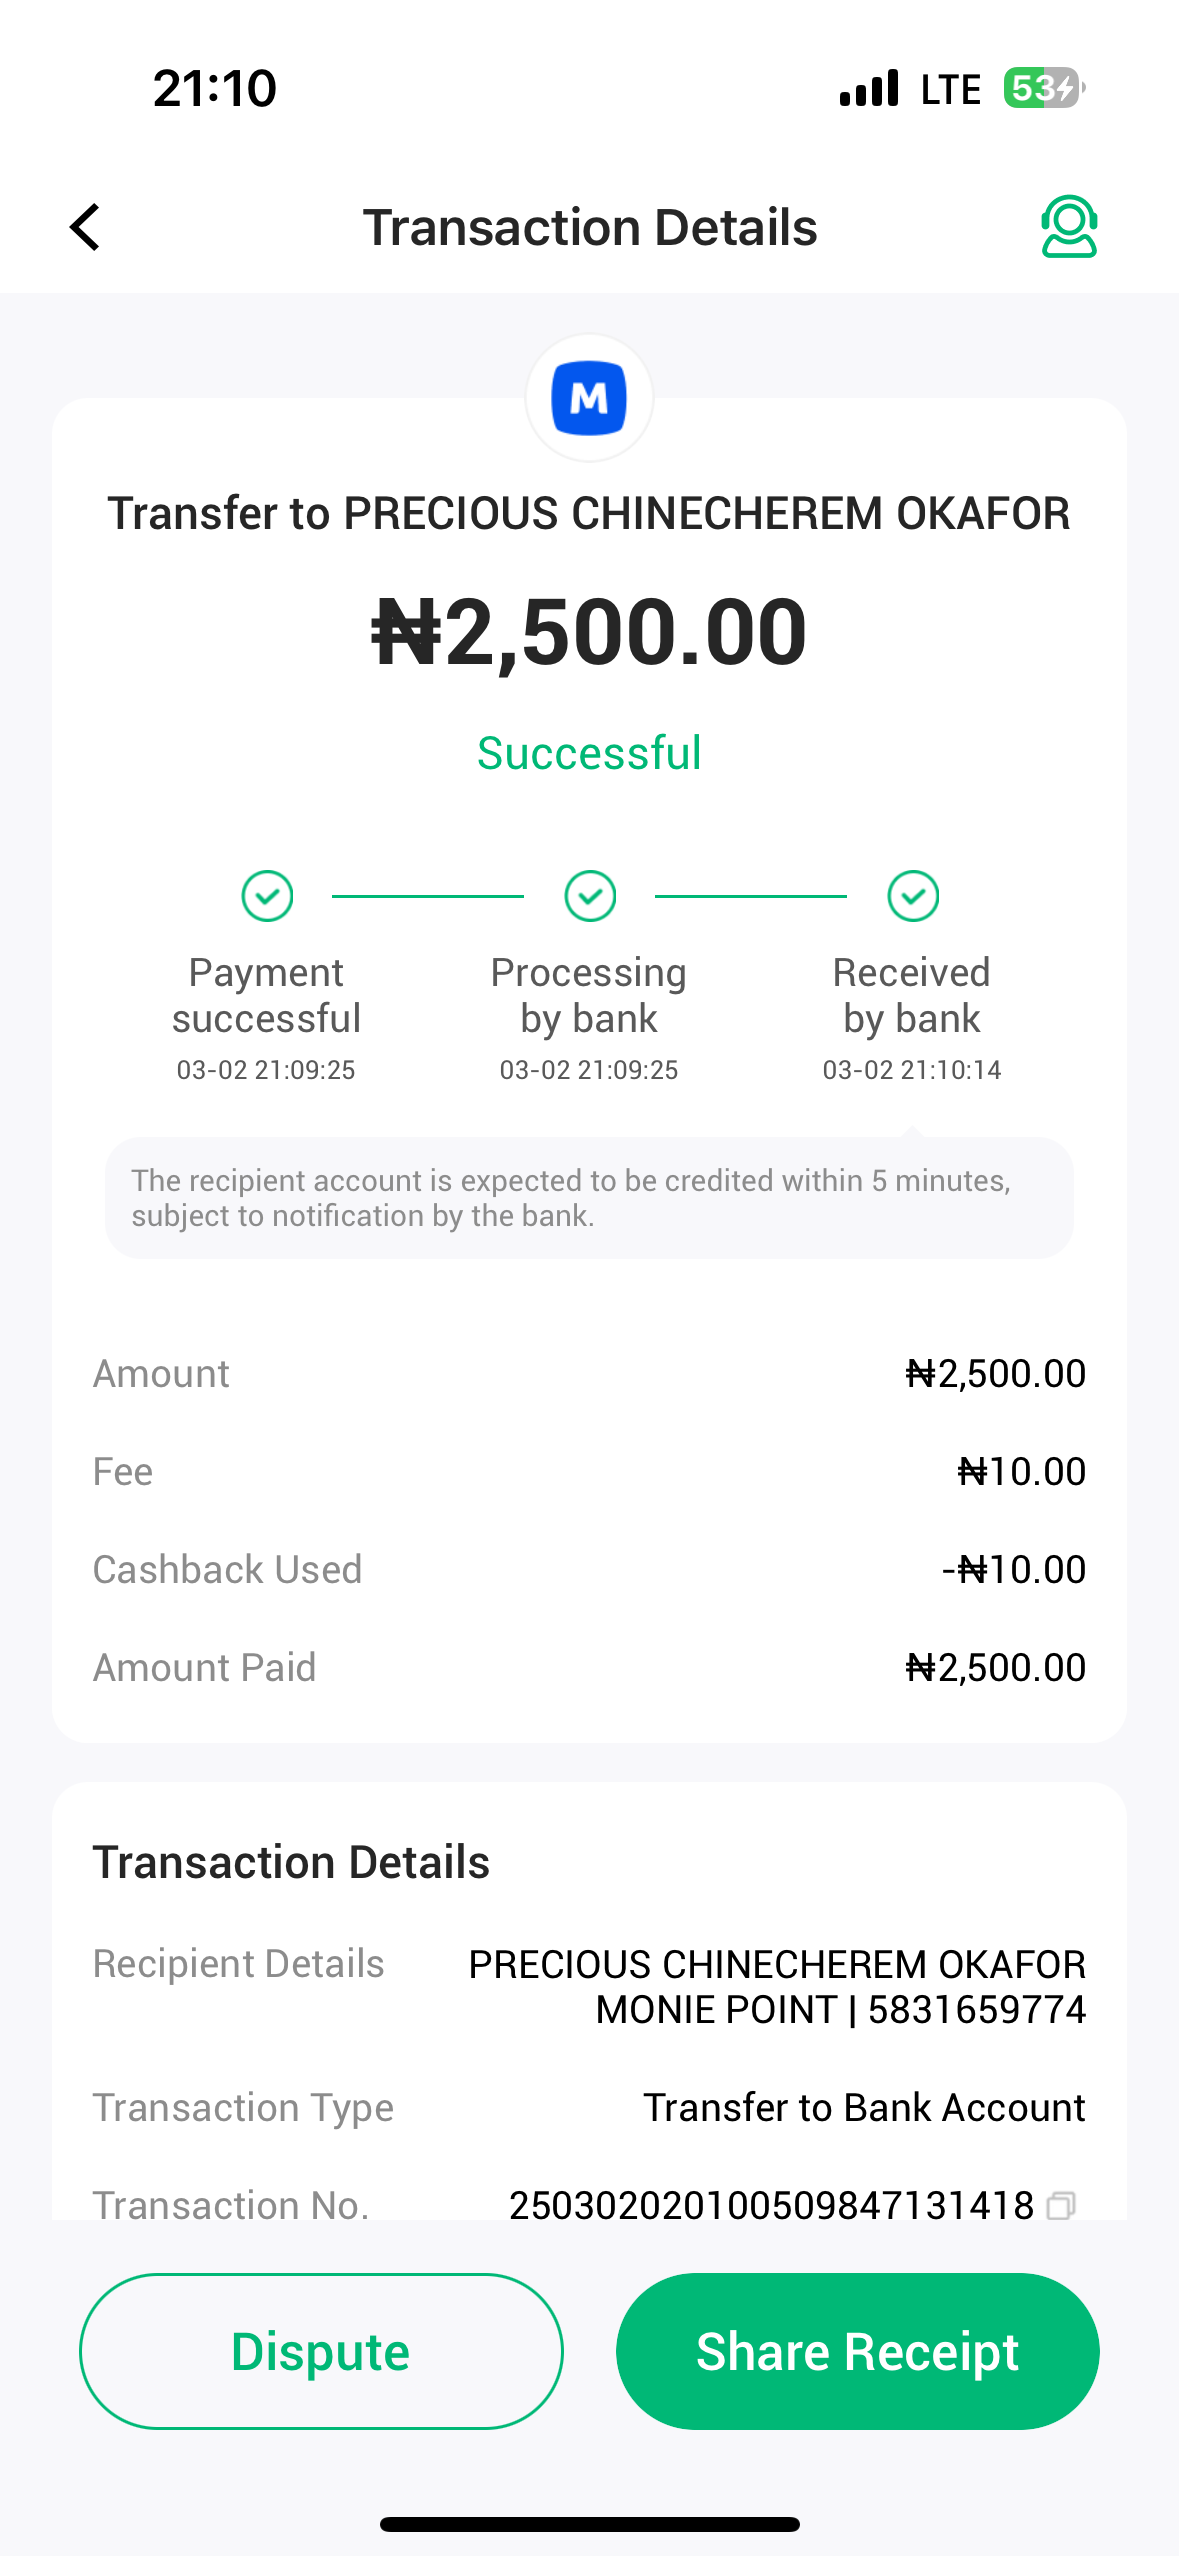Tap the Processing by bank checkmark
The height and width of the screenshot is (2556, 1179).
pyautogui.click(x=590, y=896)
